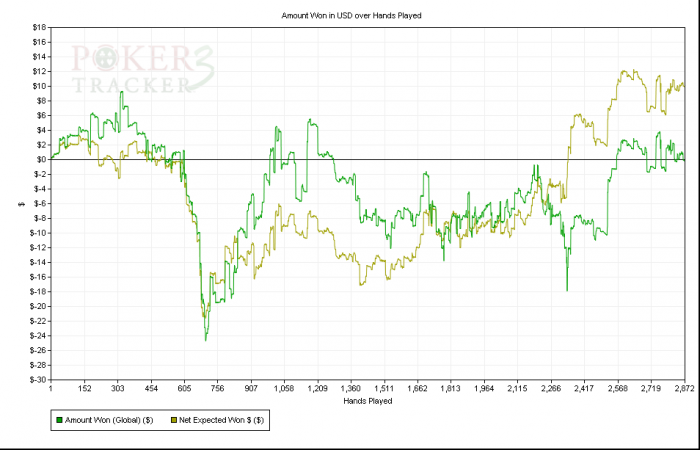The width and height of the screenshot is (700, 450).
Task: Click the 'Hands Played' x-axis title
Action: point(368,401)
